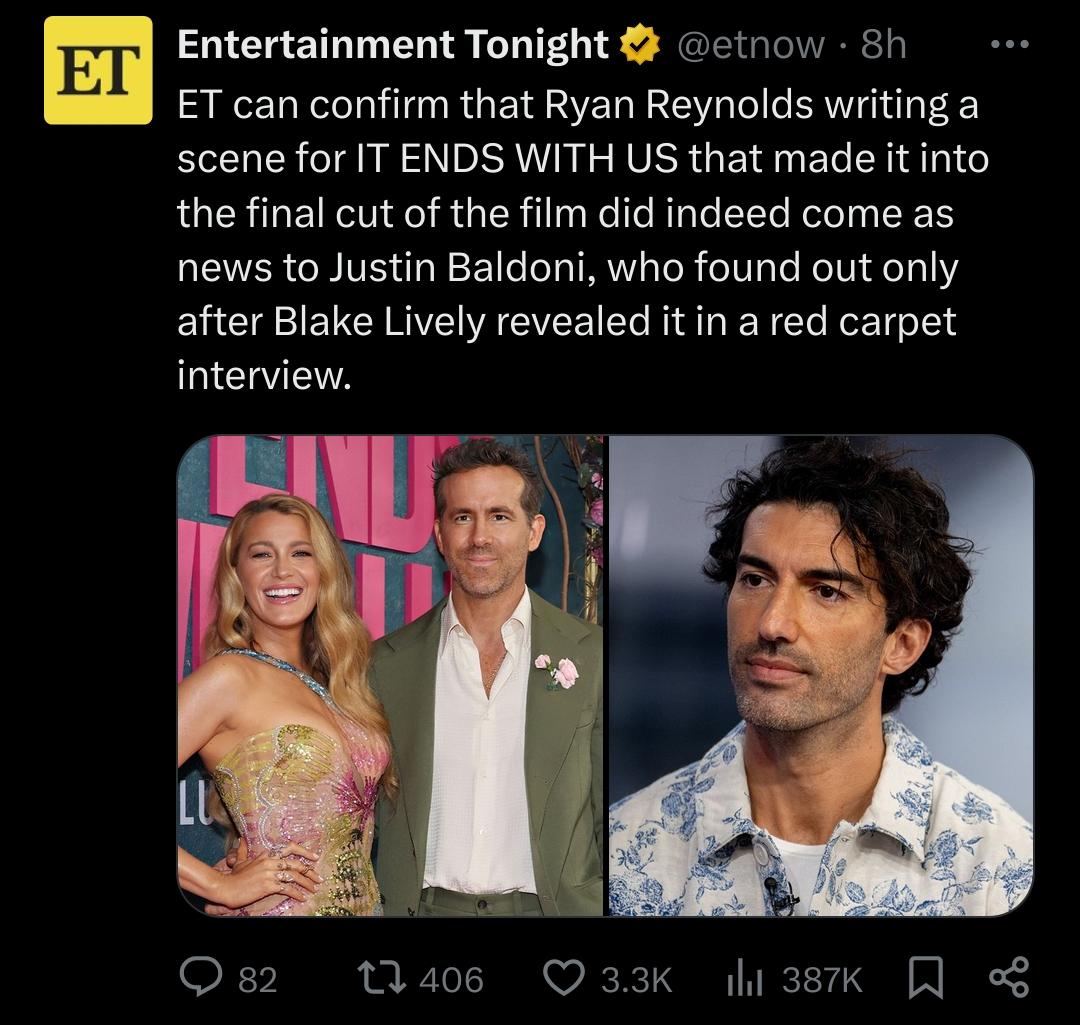Reply using the speech bubble icon
The height and width of the screenshot is (1025, 1080).
[200, 977]
